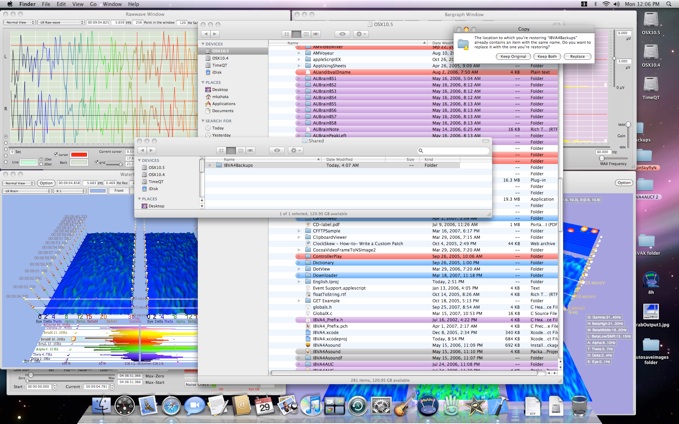Open Normal View dropdown in Rawwave Window
Screen dimensions: 679x424
pyautogui.click(x=19, y=23)
